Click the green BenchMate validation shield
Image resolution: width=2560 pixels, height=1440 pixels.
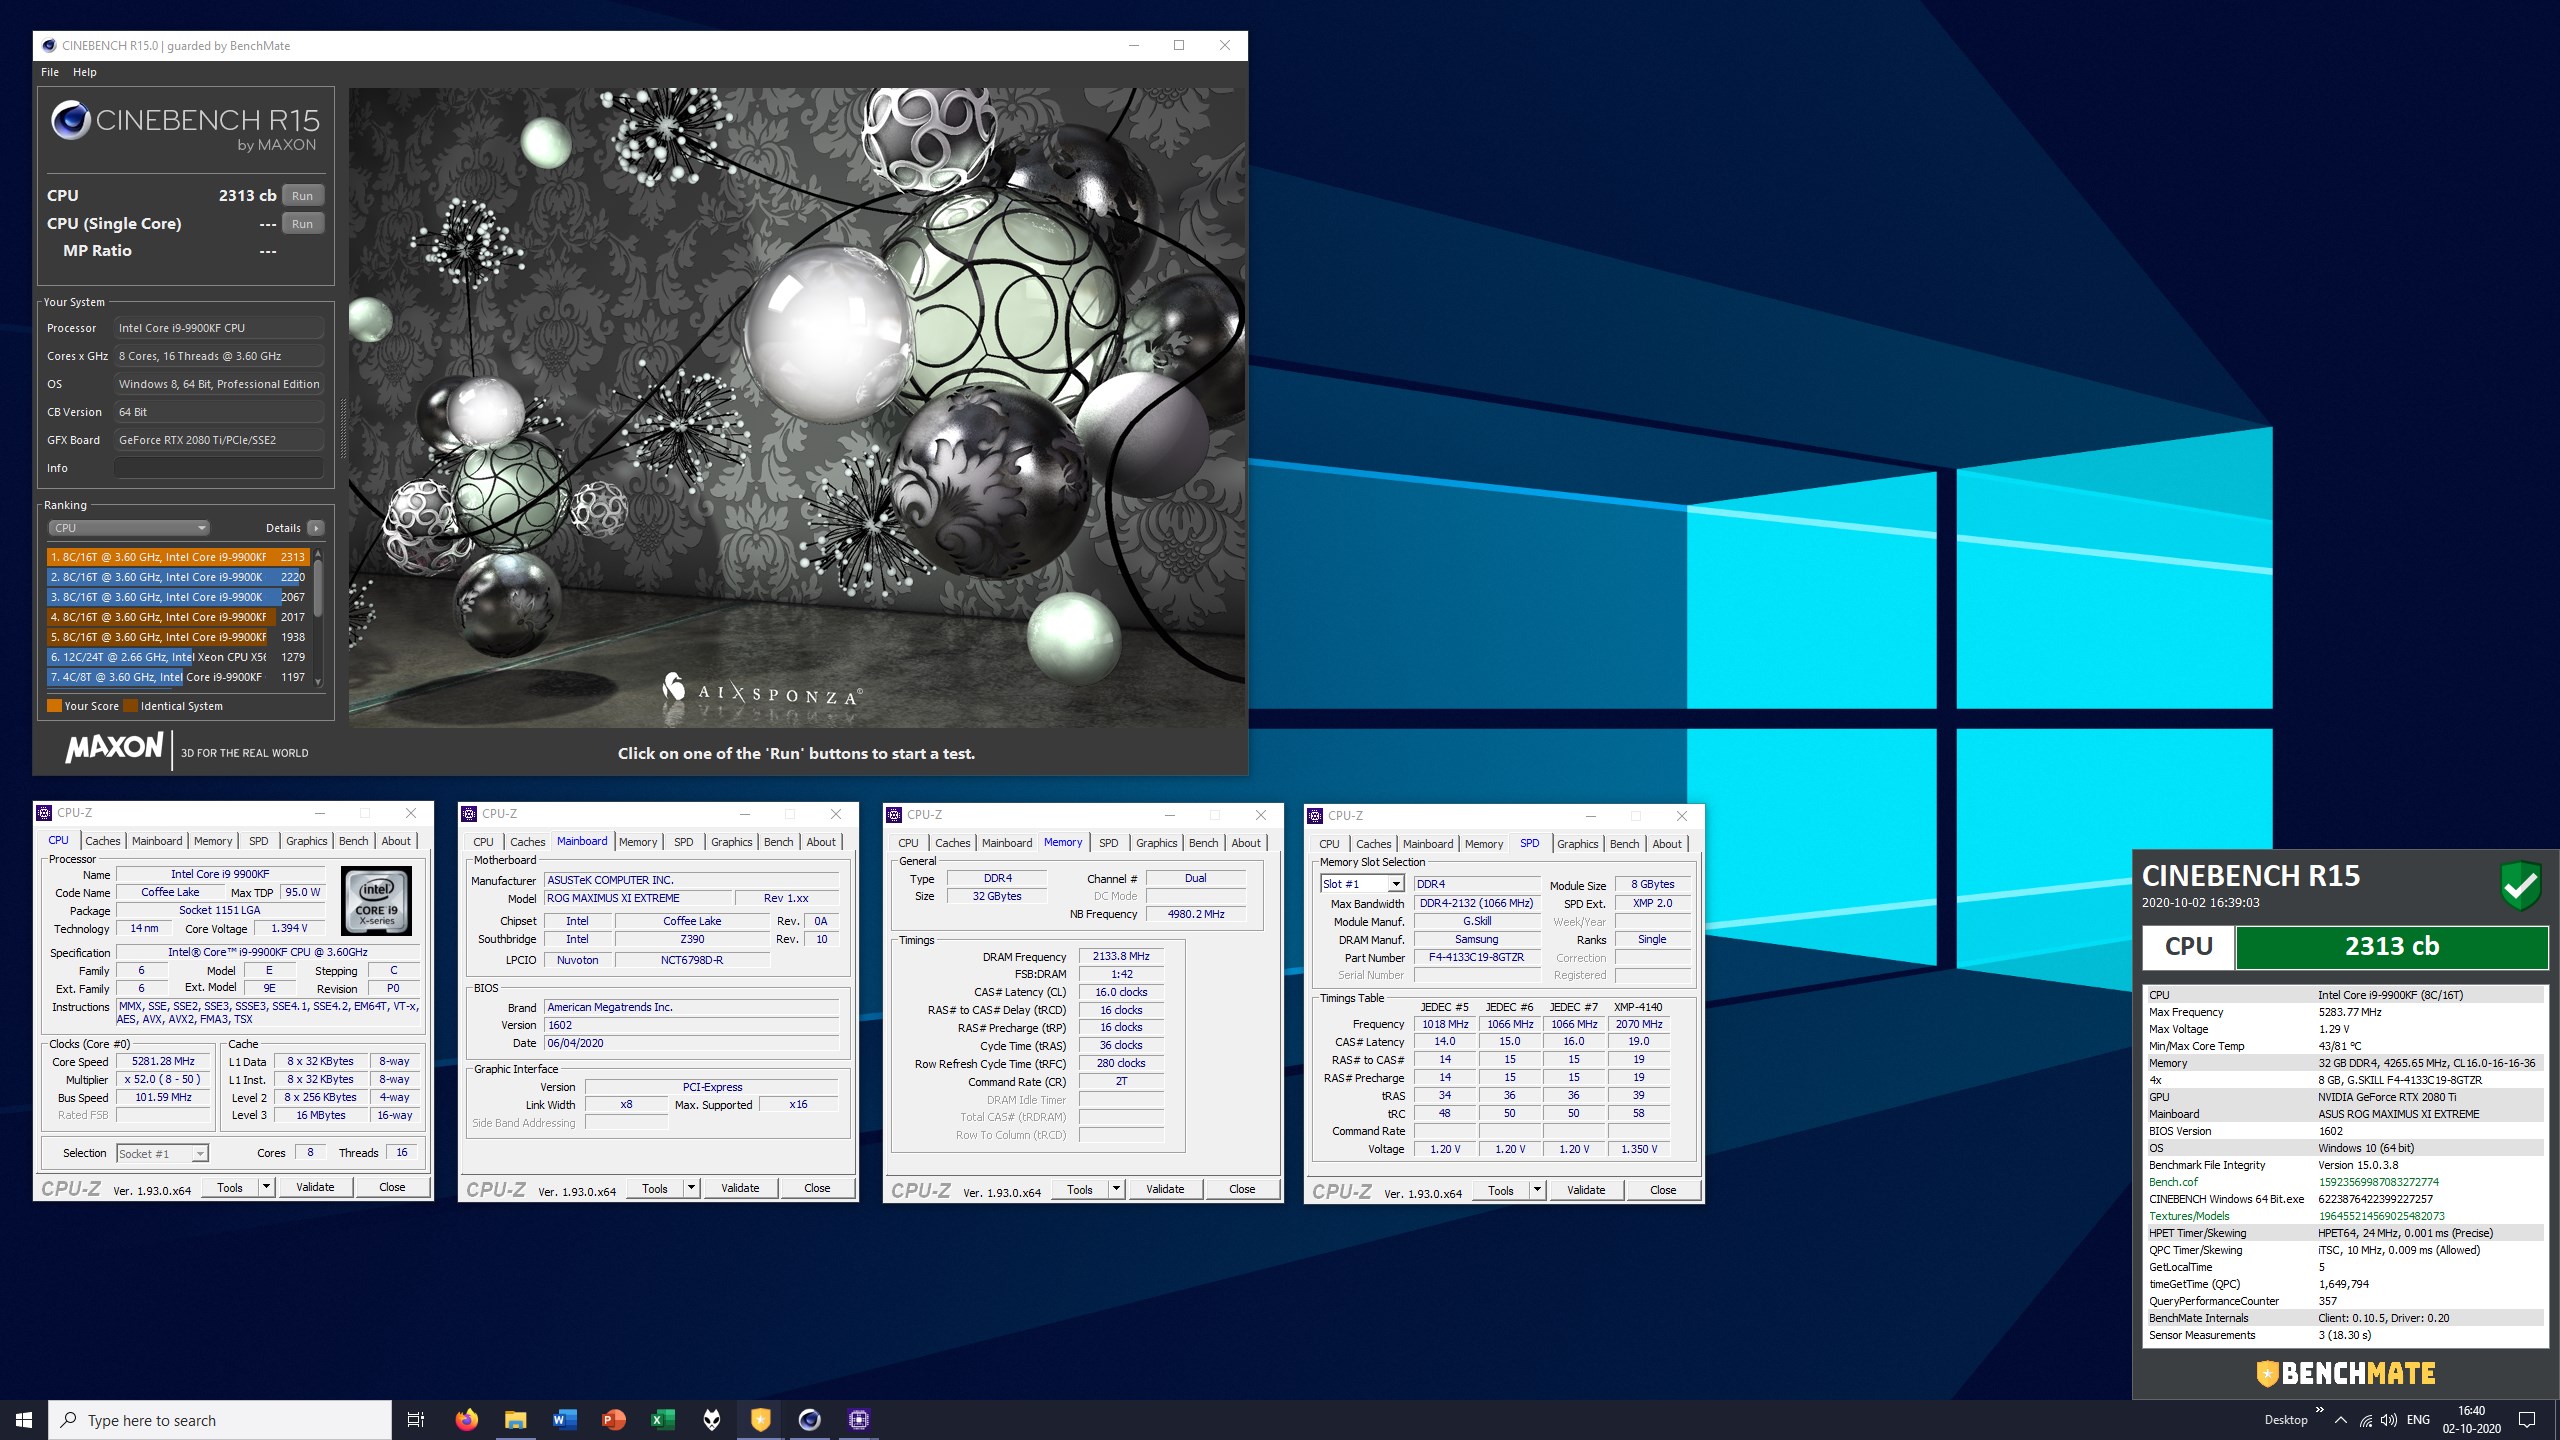tap(2521, 885)
